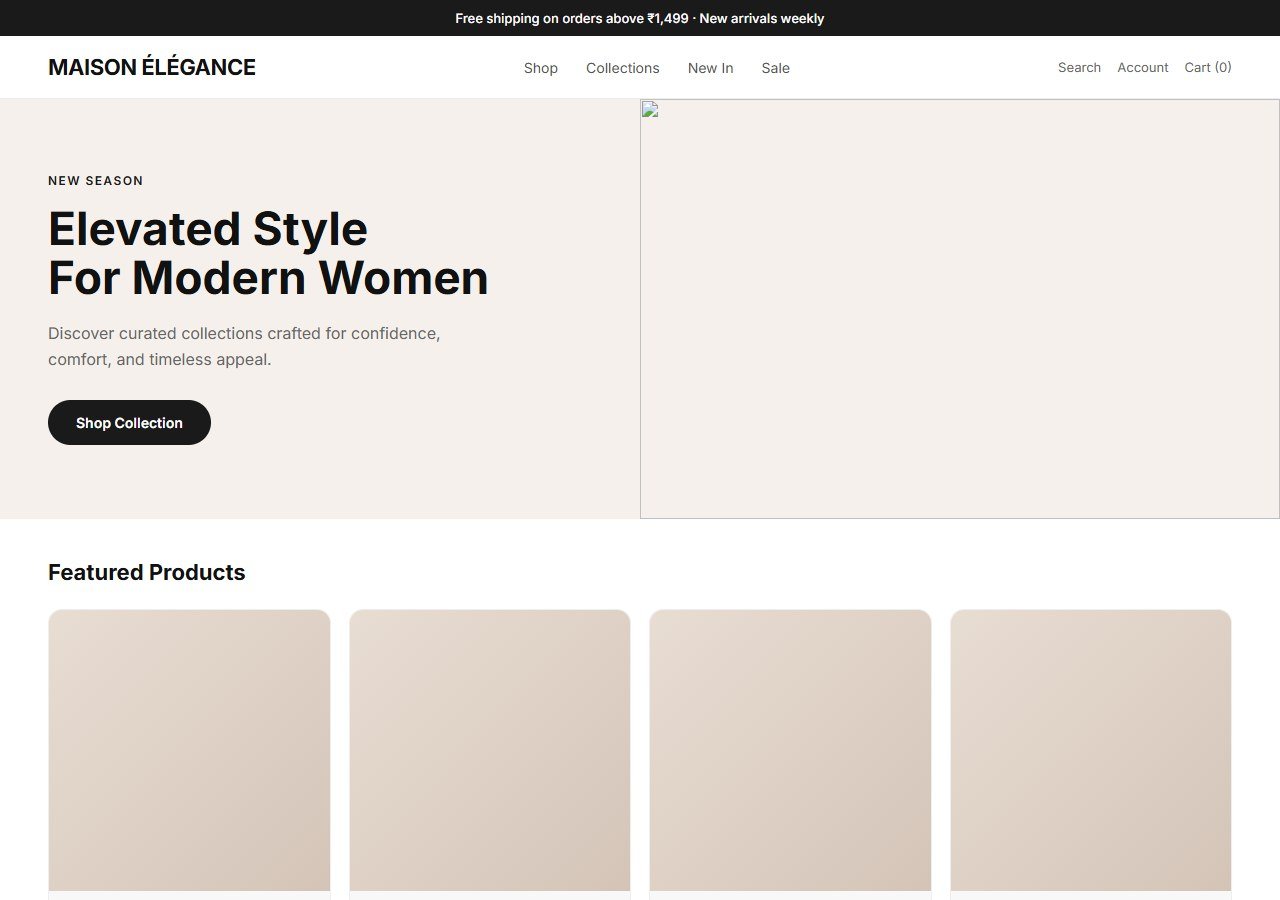Viewport: 1280px width, 900px height.
Task: Click the Elevated Style For Modern Women headline
Action: pyautogui.click(x=268, y=253)
